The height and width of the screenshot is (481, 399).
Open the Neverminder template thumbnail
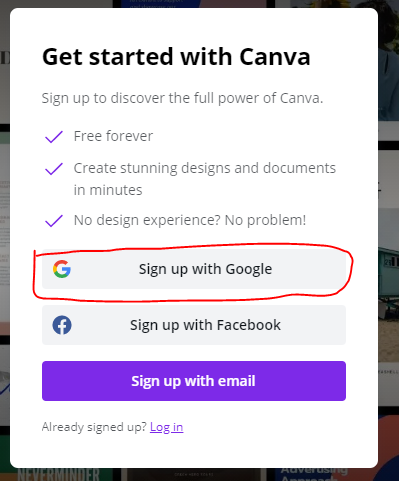coord(58,474)
